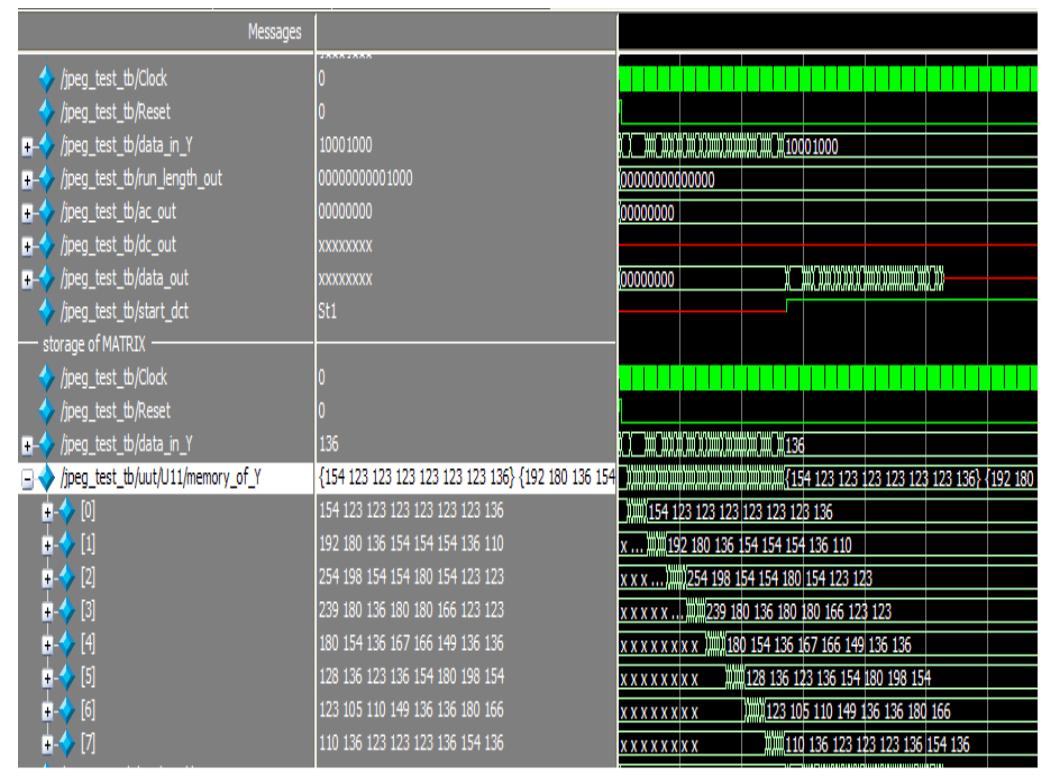Collapse the memory_of_Y array
The width and height of the screenshot is (1047, 780).
pyautogui.click(x=27, y=479)
